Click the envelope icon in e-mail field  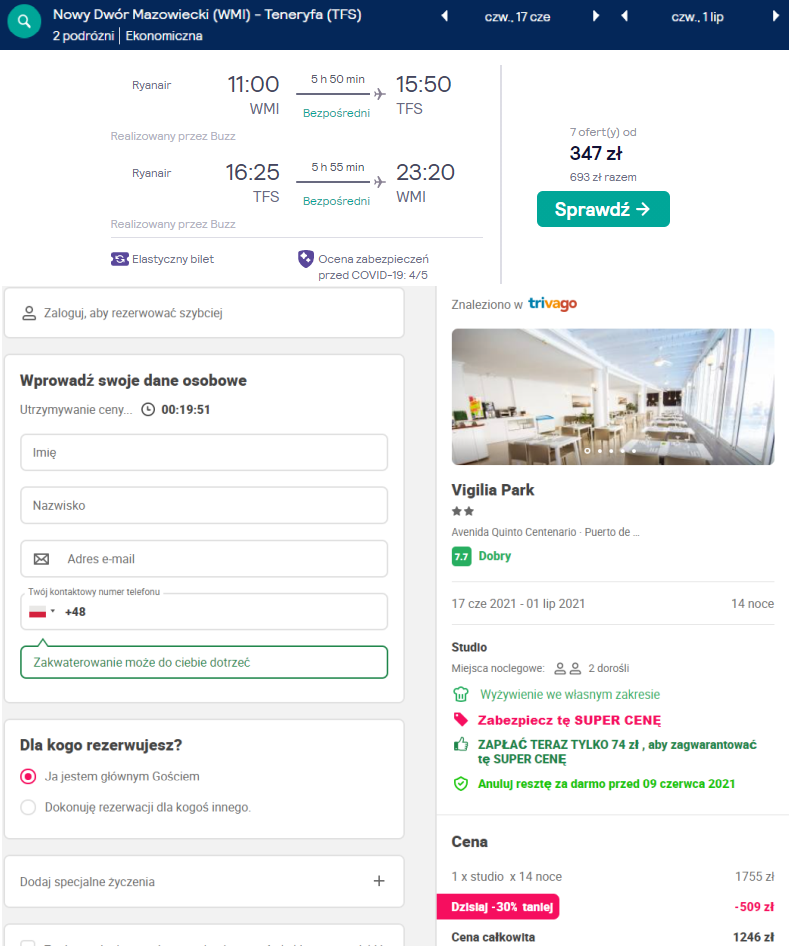42,559
